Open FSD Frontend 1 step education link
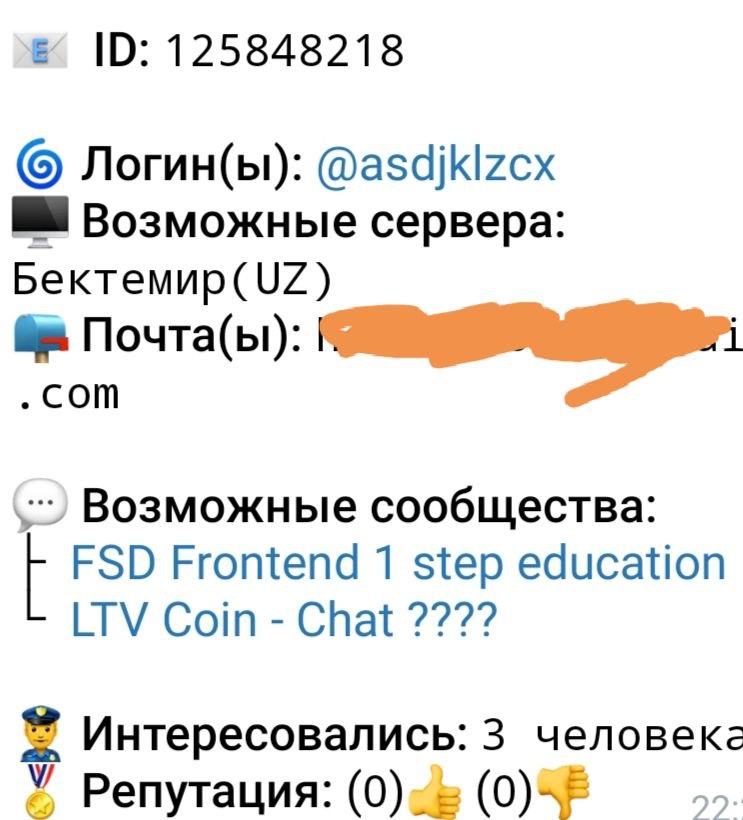Image resolution: width=743 pixels, height=820 pixels. point(398,563)
